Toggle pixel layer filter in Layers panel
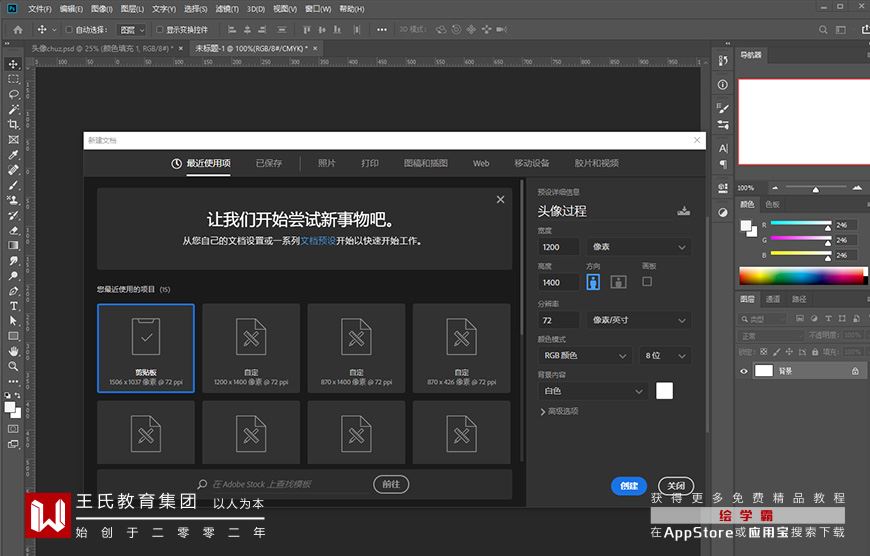The height and width of the screenshot is (556, 870). [x=800, y=319]
